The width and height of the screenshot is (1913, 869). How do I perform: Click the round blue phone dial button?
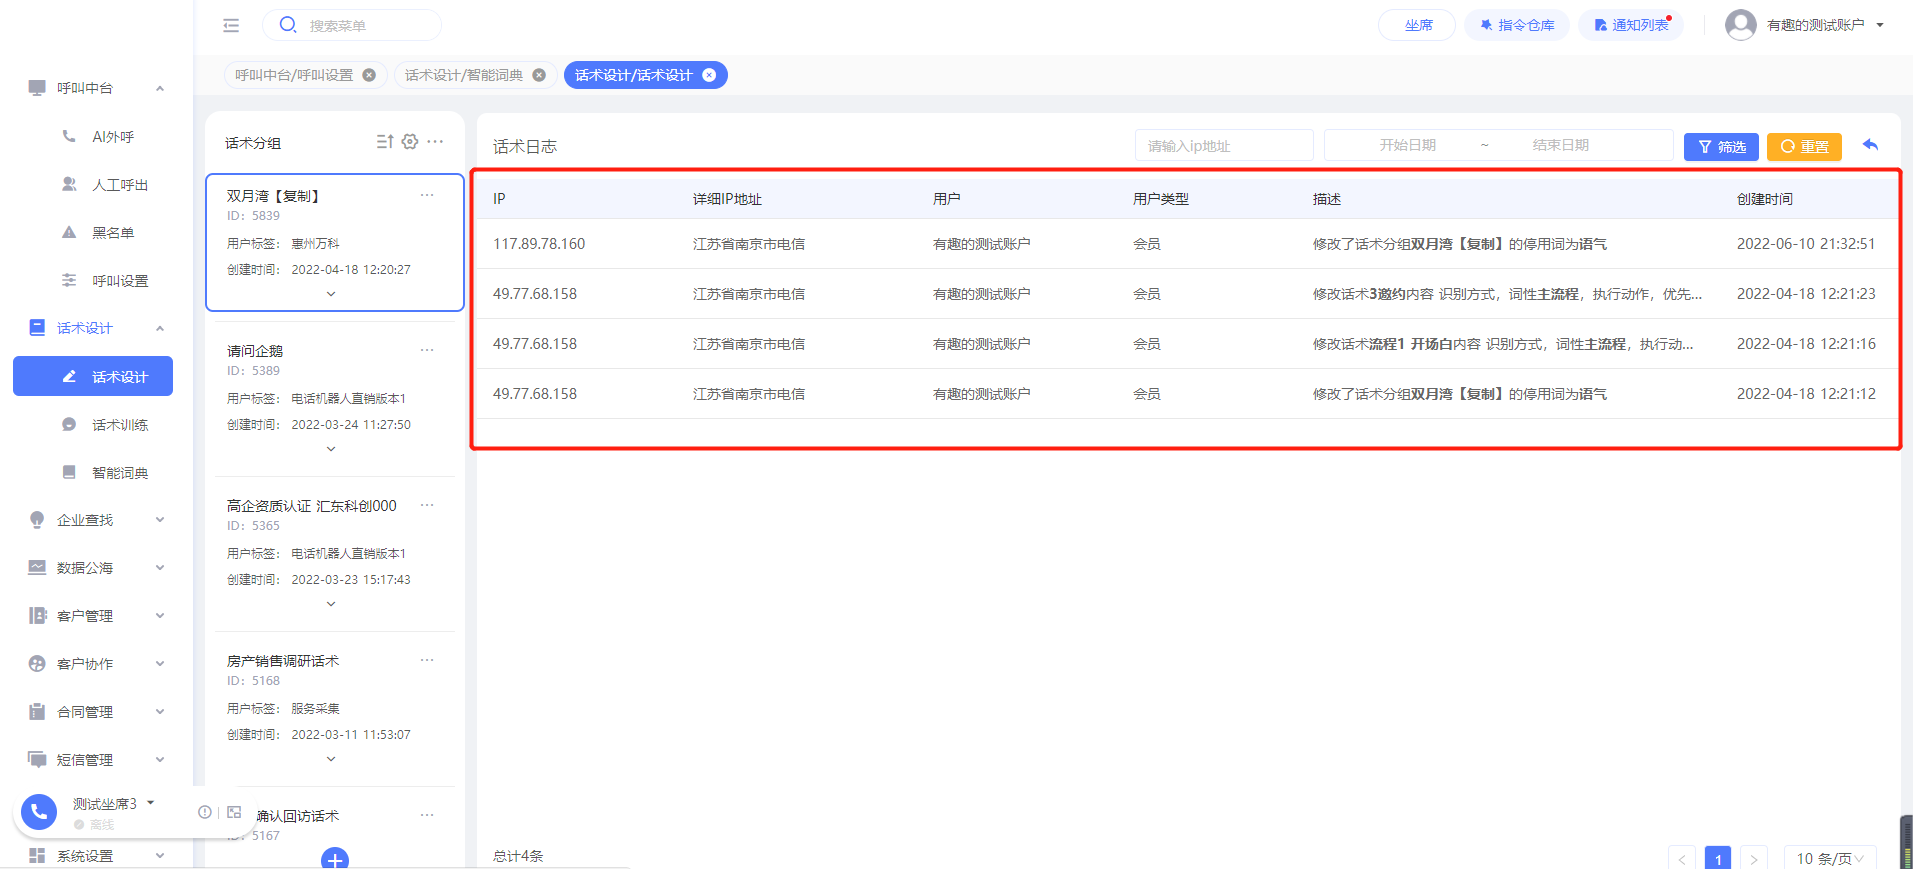pyautogui.click(x=39, y=812)
